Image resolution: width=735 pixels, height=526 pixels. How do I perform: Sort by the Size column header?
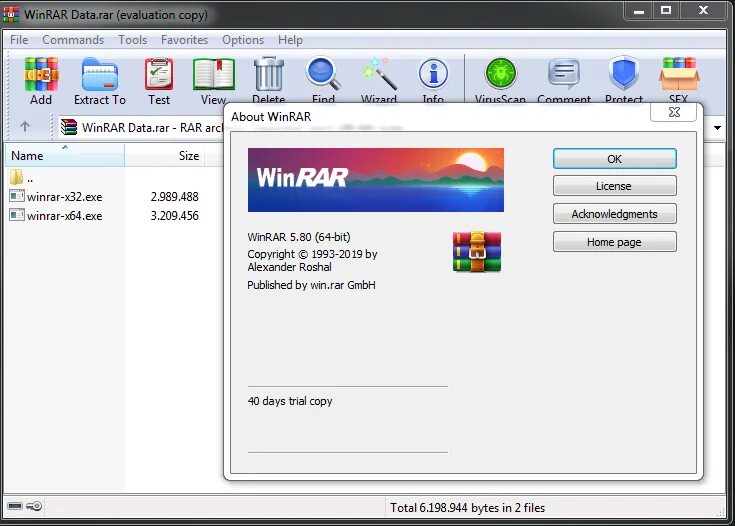coord(165,155)
